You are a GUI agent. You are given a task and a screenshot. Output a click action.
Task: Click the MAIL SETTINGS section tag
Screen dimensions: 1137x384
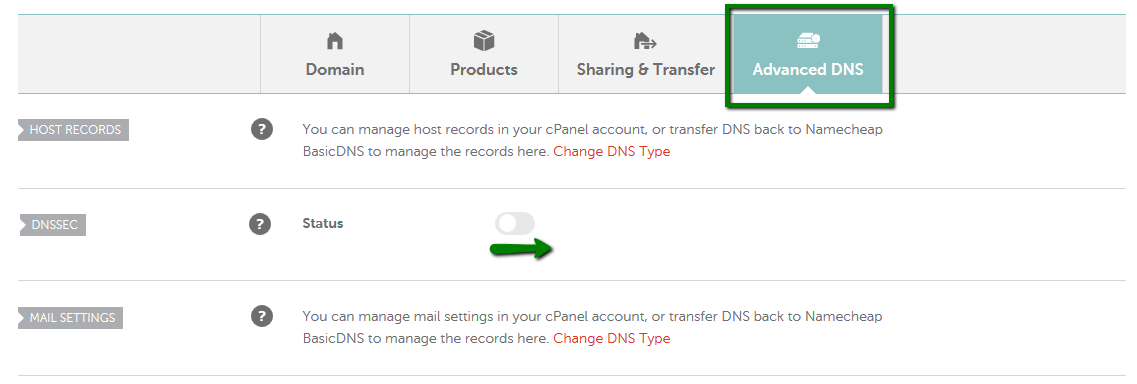click(x=71, y=317)
